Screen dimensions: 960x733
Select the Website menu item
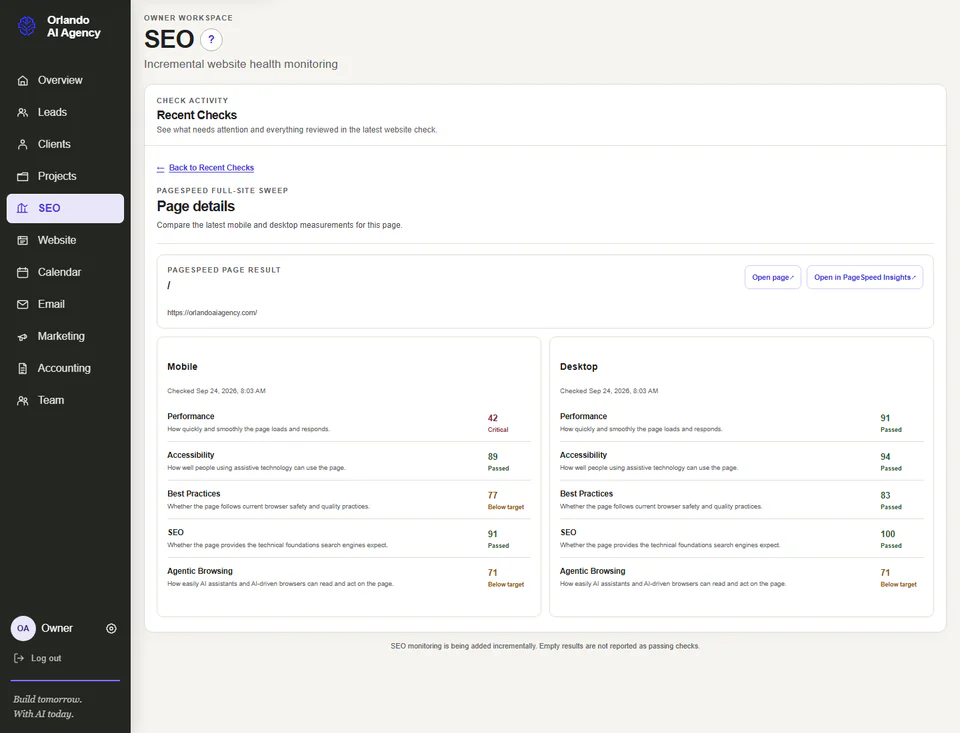click(57, 240)
